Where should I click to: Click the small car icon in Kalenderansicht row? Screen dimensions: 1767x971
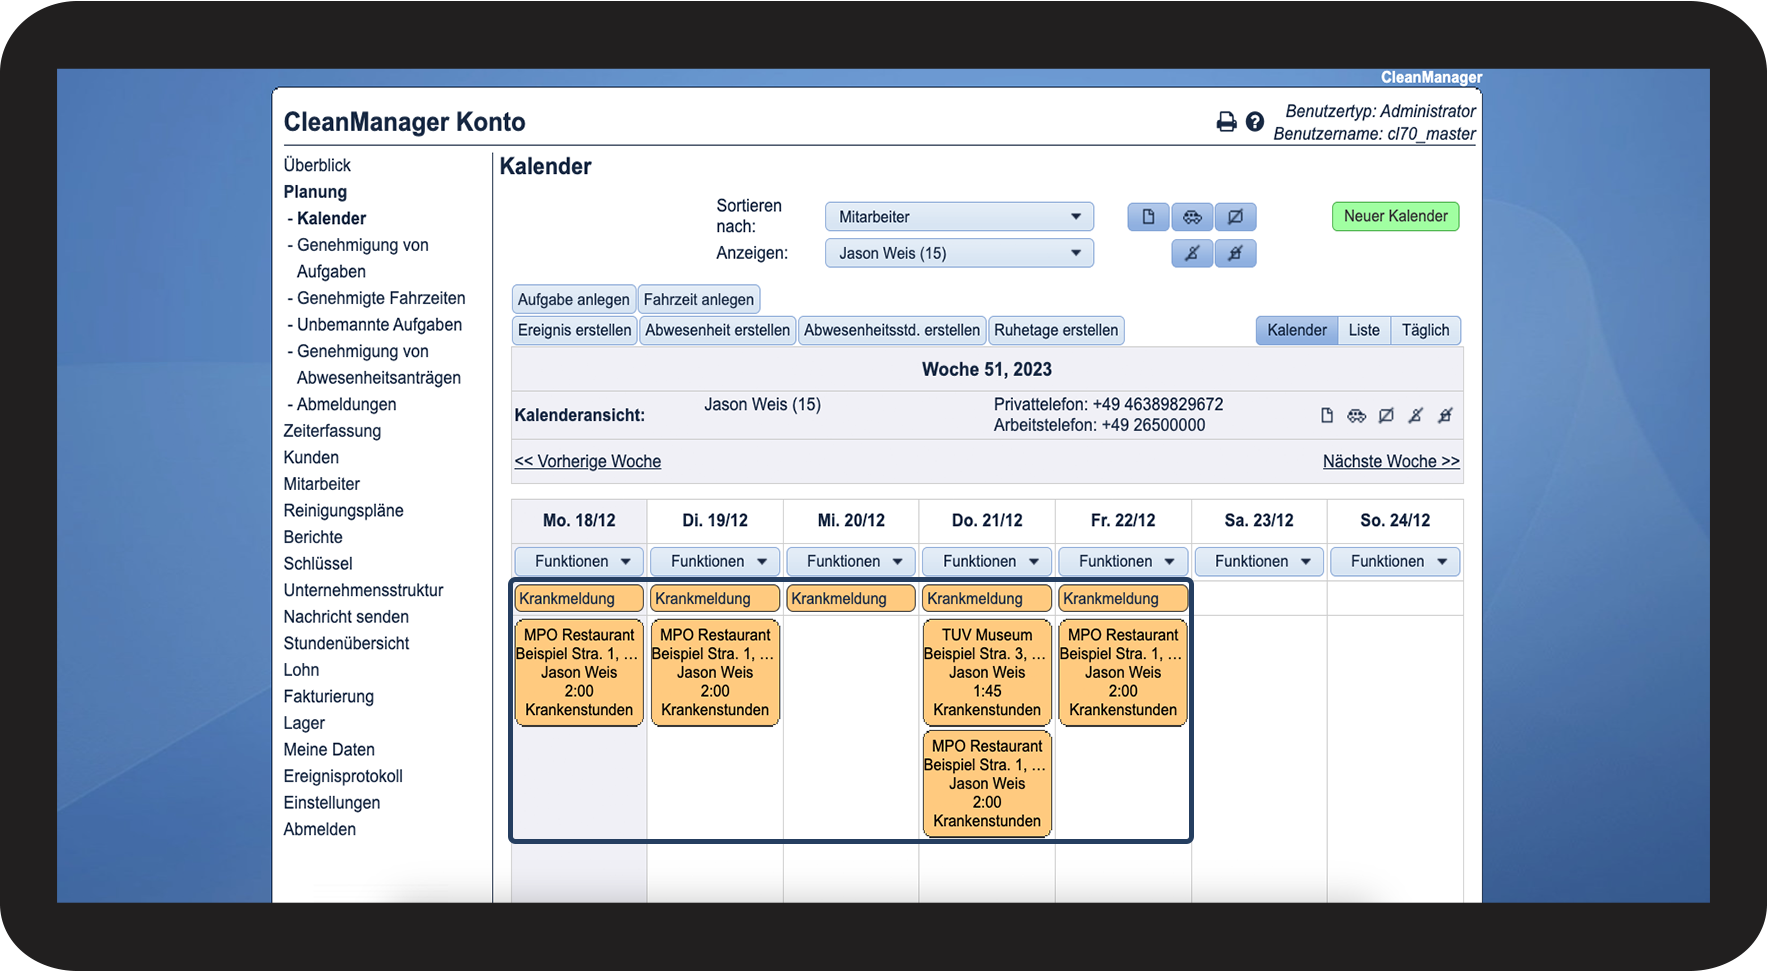click(x=1356, y=416)
